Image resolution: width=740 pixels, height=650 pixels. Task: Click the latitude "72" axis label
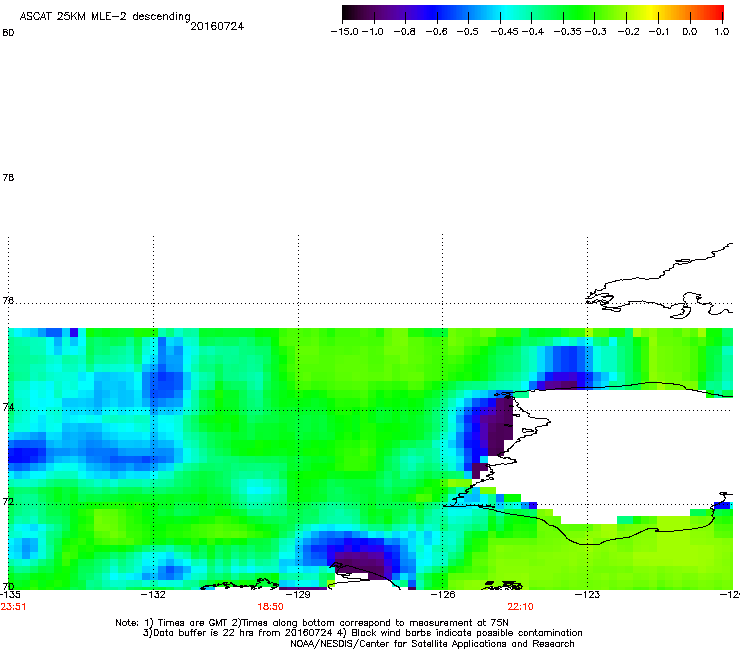click(8, 501)
